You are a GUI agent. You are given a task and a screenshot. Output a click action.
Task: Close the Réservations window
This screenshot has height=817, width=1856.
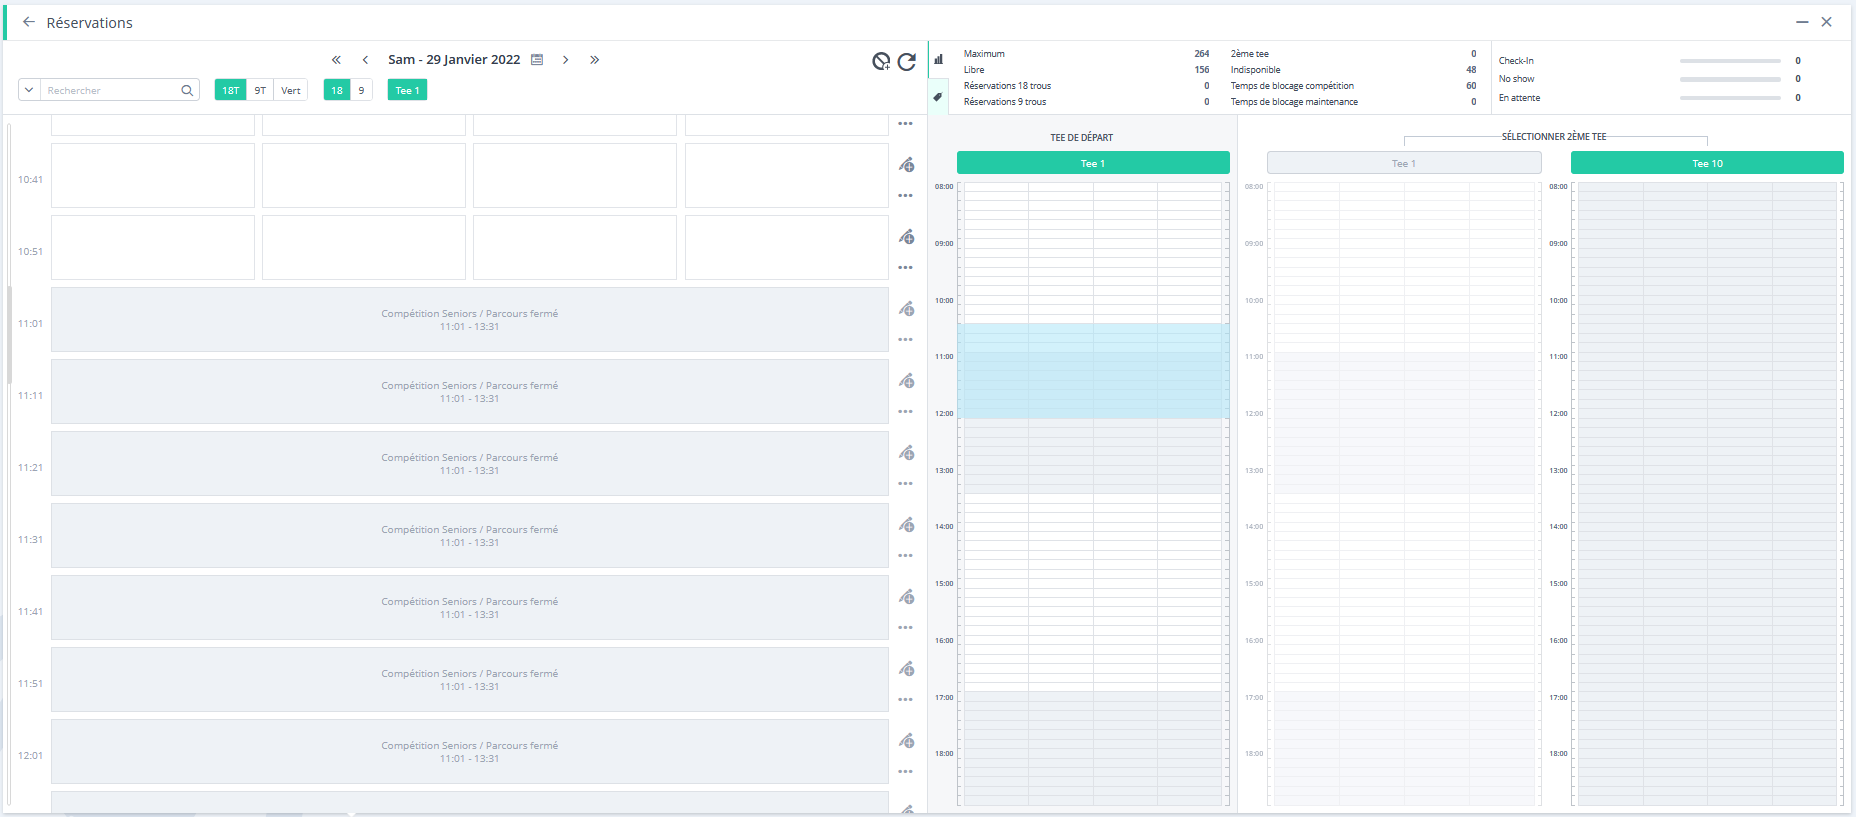(1827, 22)
